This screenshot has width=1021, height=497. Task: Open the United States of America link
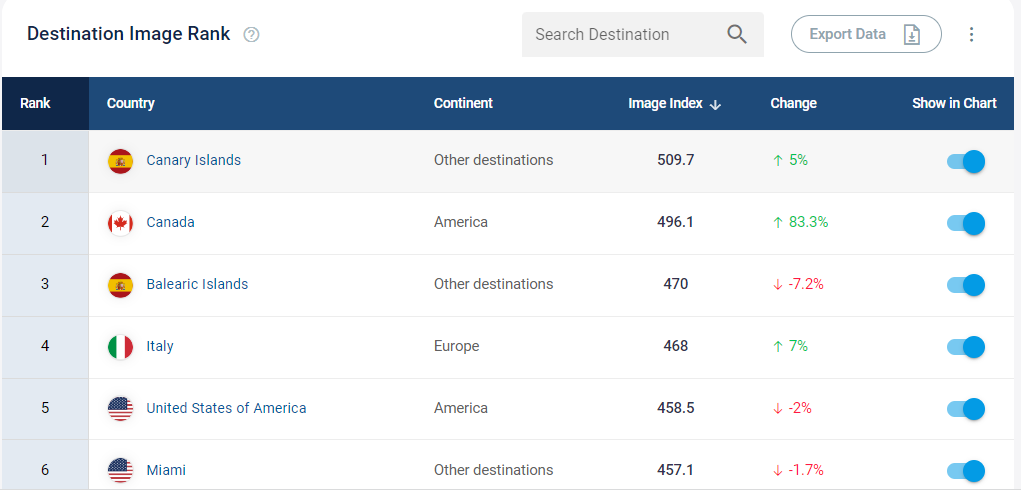pyautogui.click(x=226, y=408)
